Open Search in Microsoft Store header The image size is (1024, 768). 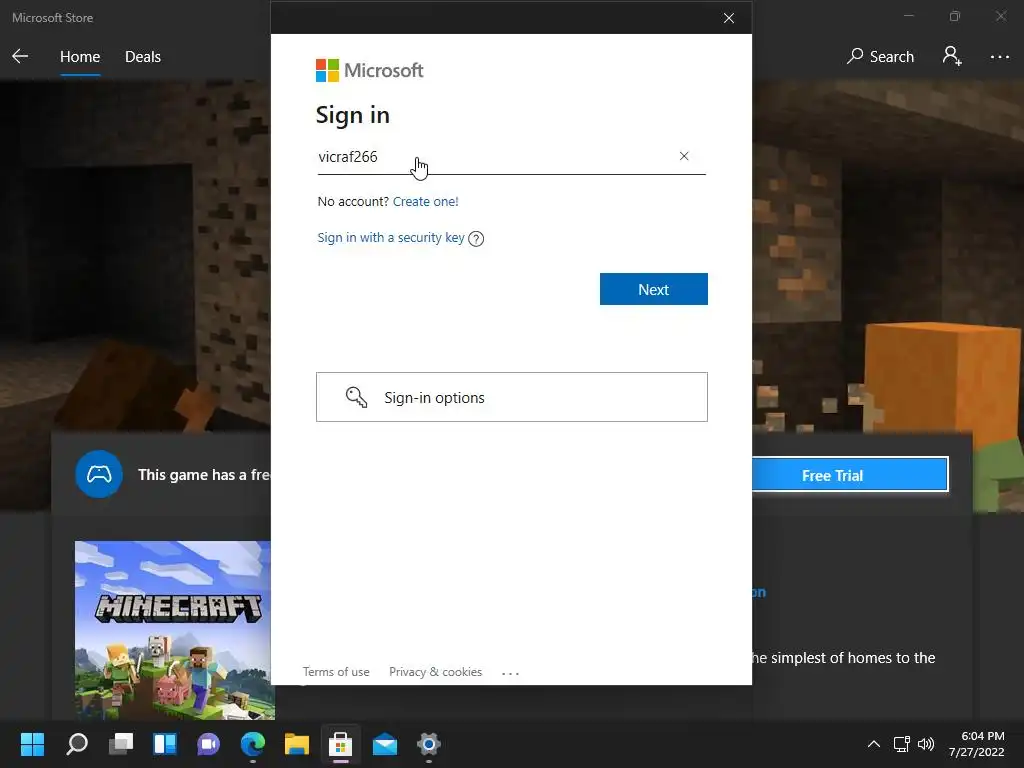(880, 57)
